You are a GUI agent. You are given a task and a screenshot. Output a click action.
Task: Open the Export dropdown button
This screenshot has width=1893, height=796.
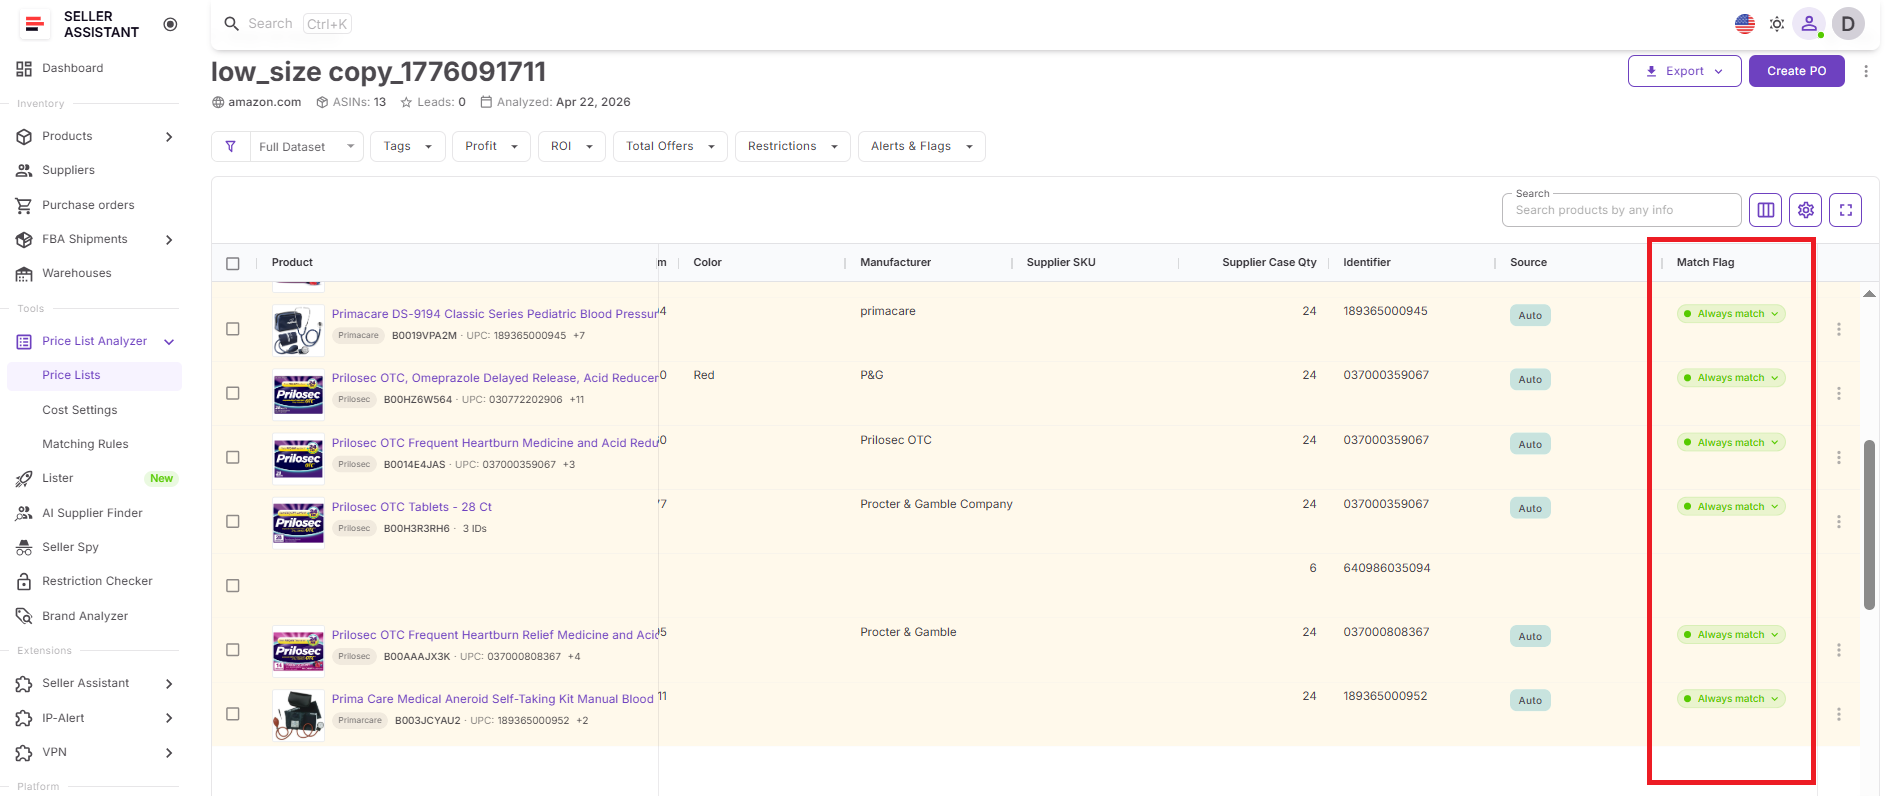point(1685,71)
